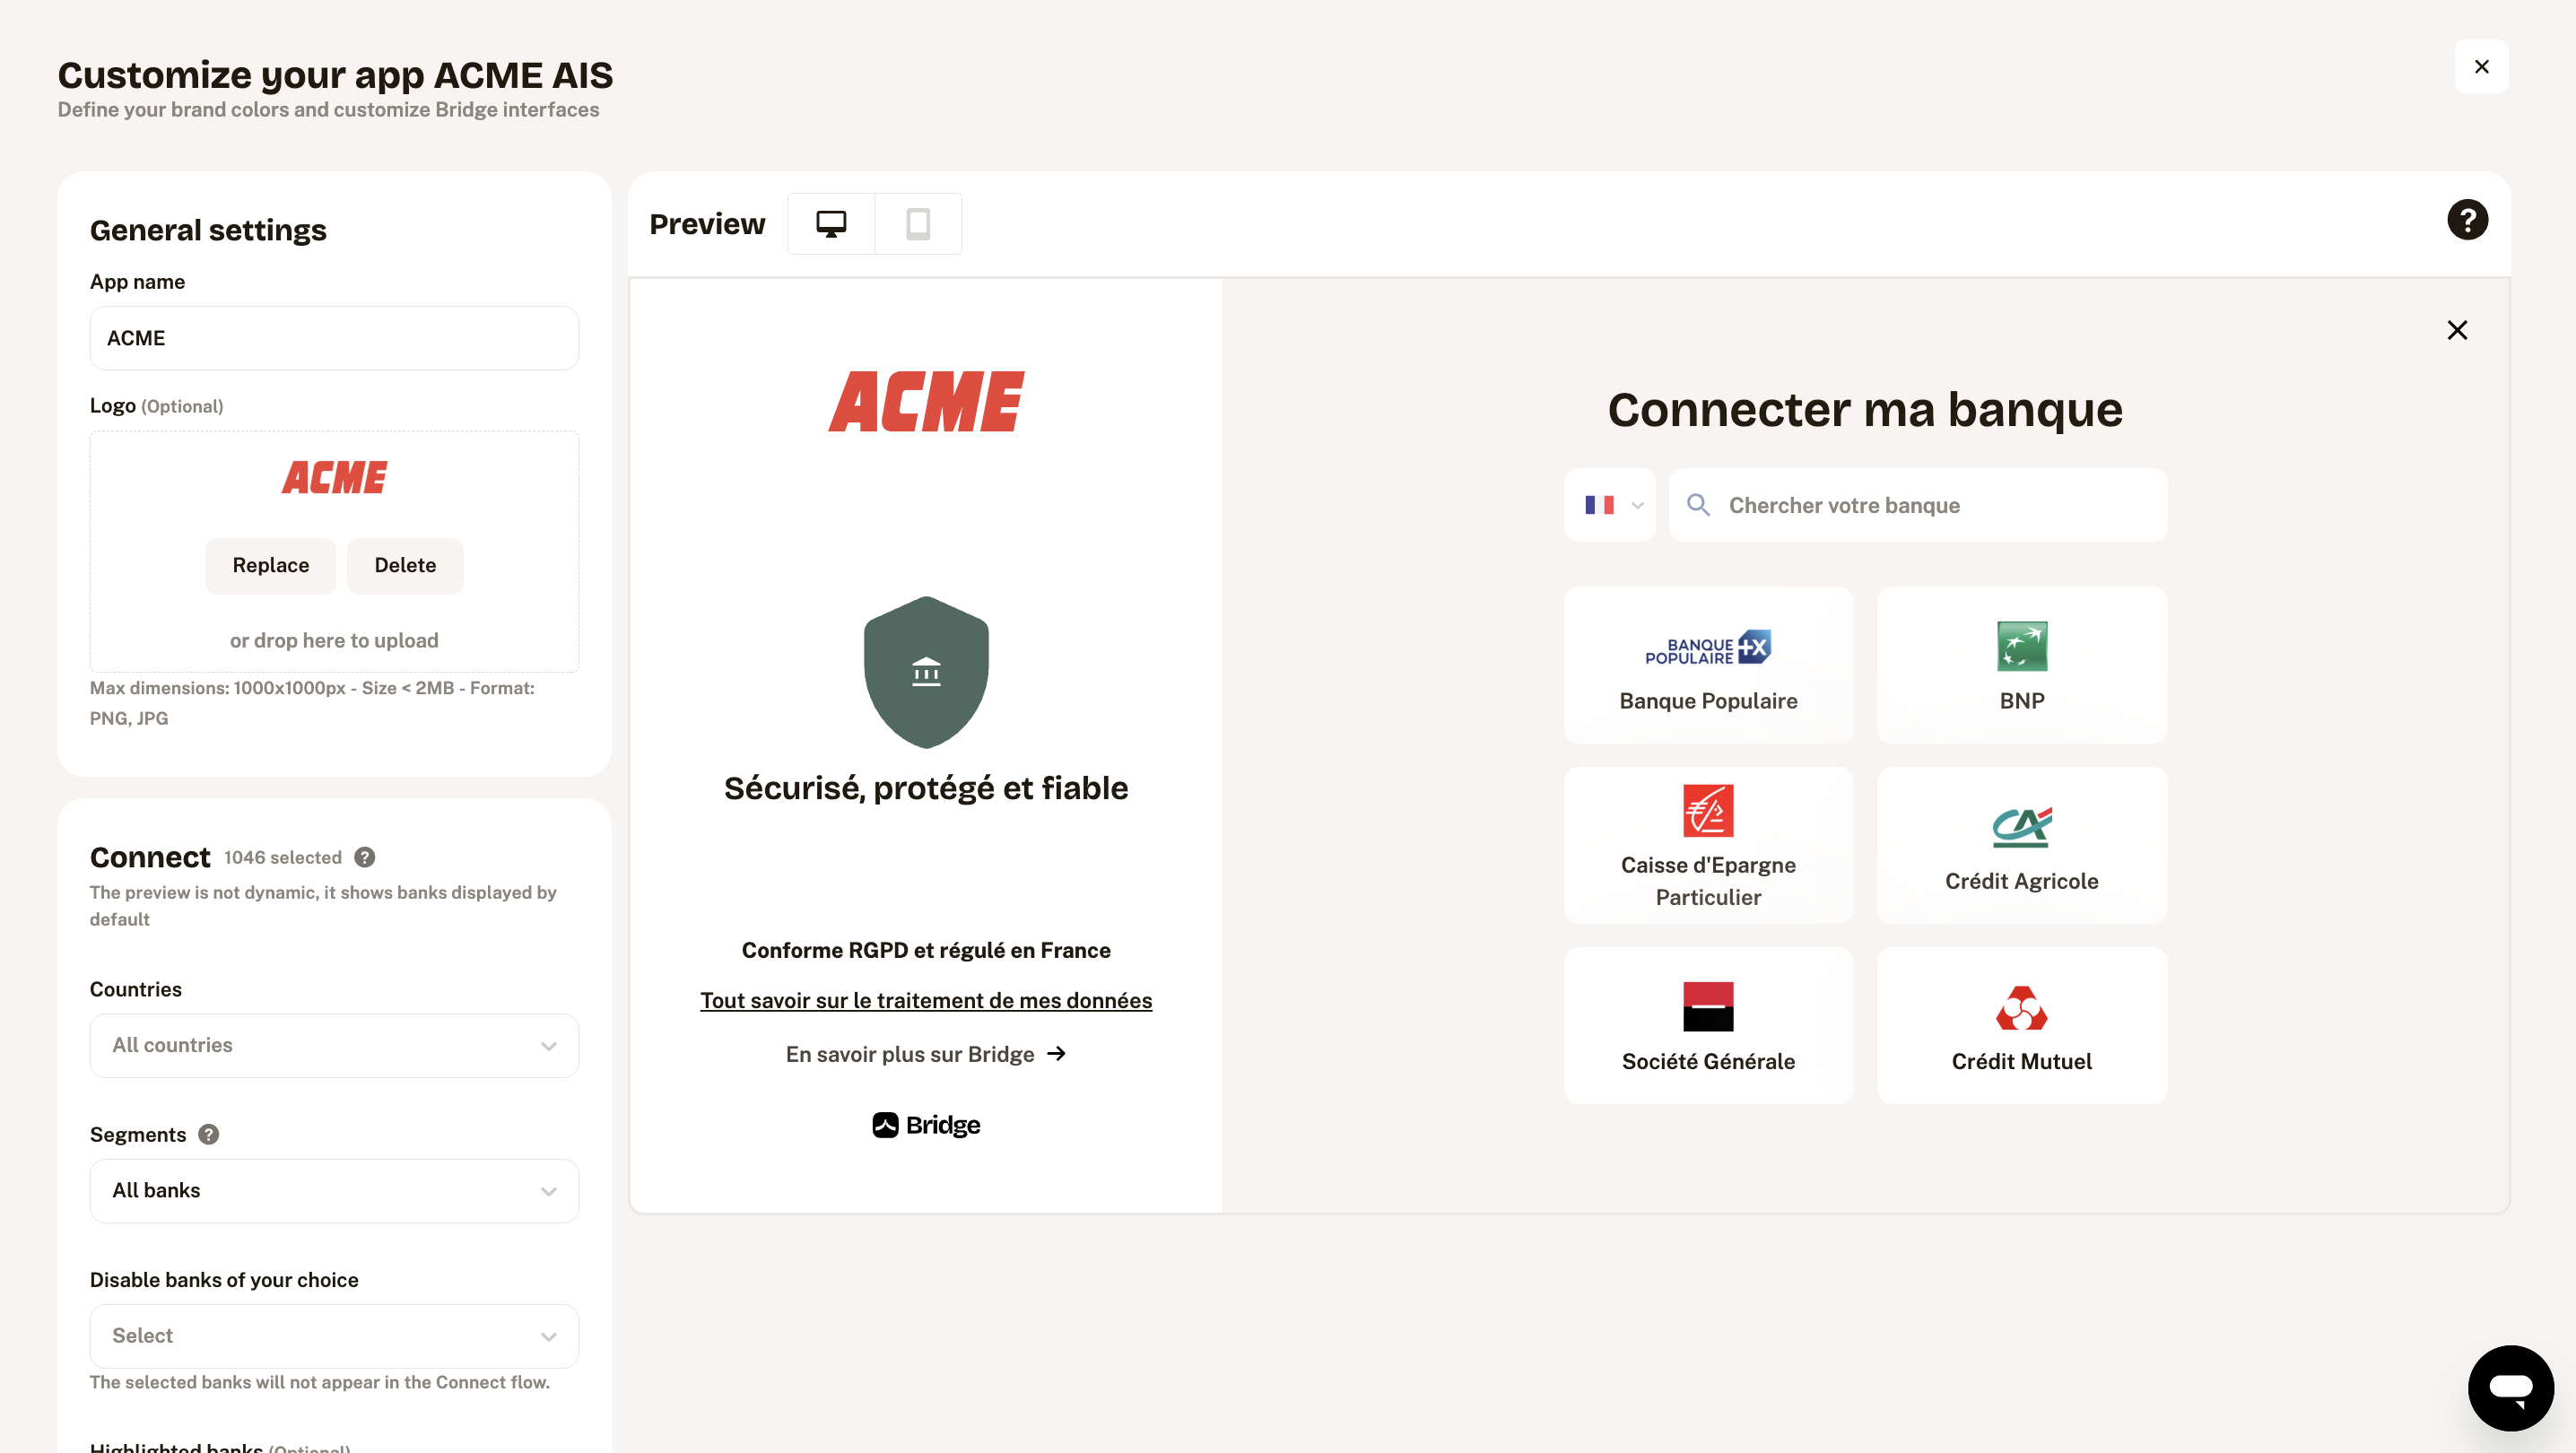Show help tooltip next to Segments
The height and width of the screenshot is (1453, 2576).
(x=208, y=1134)
